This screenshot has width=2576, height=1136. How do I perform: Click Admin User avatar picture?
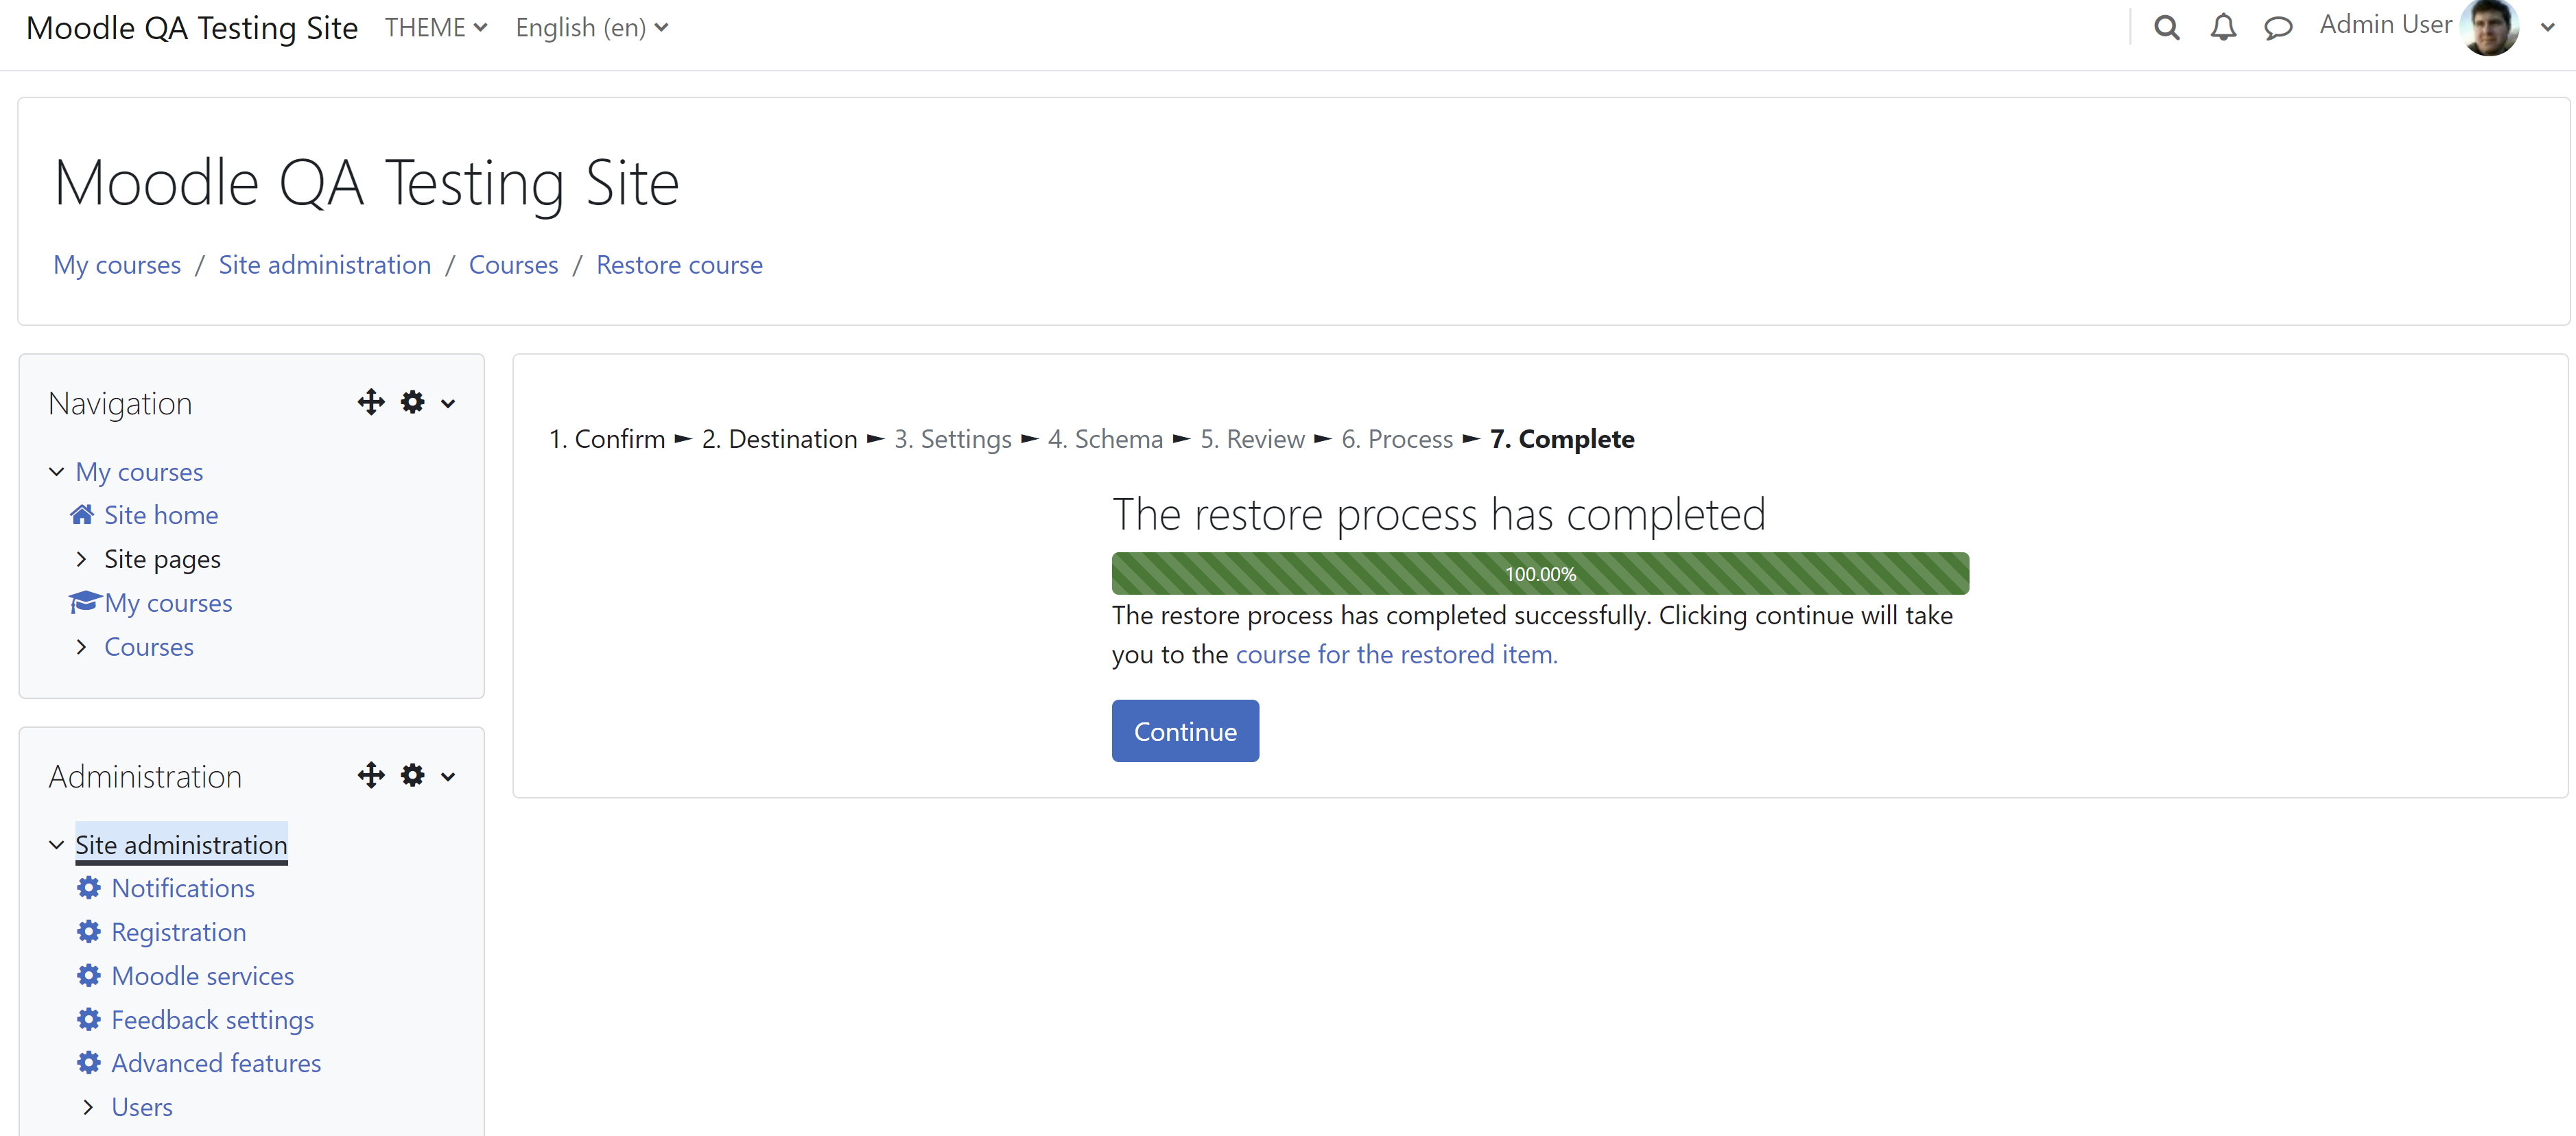pos(2490,27)
